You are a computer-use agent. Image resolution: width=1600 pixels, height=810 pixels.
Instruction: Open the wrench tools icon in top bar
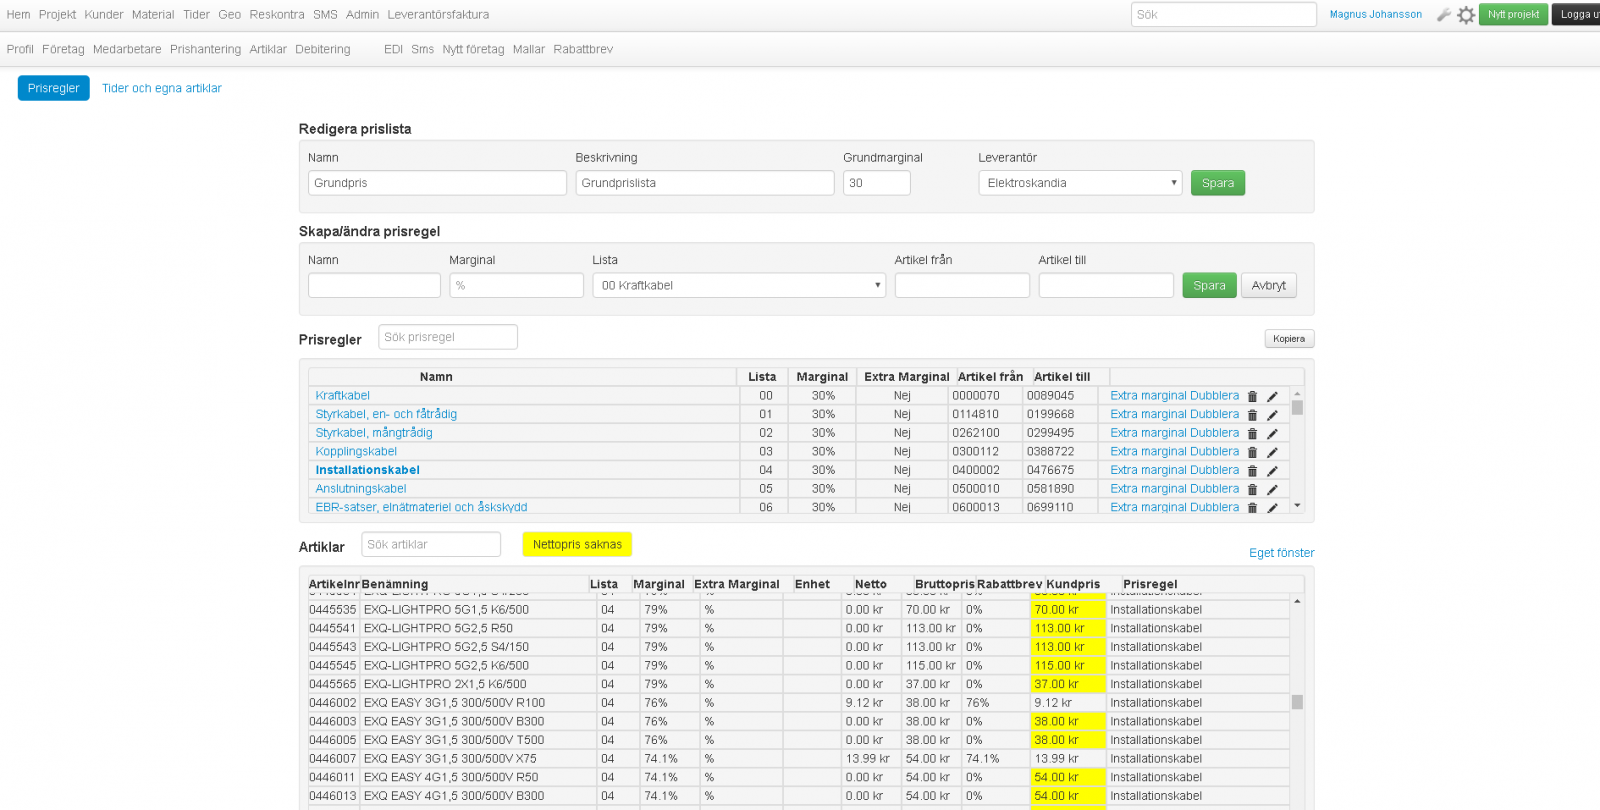[1443, 15]
